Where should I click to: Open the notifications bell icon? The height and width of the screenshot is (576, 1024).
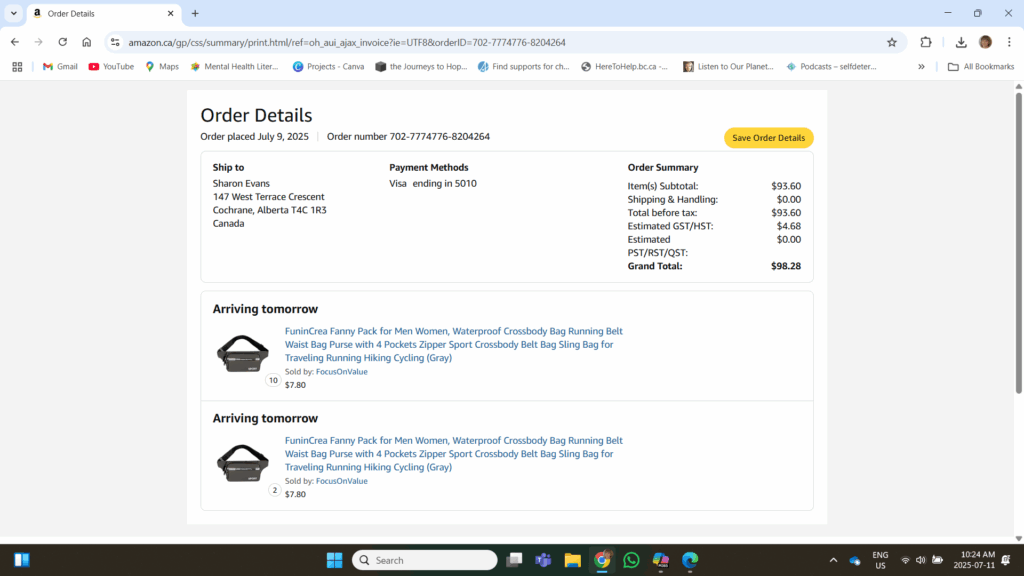pos(1006,560)
